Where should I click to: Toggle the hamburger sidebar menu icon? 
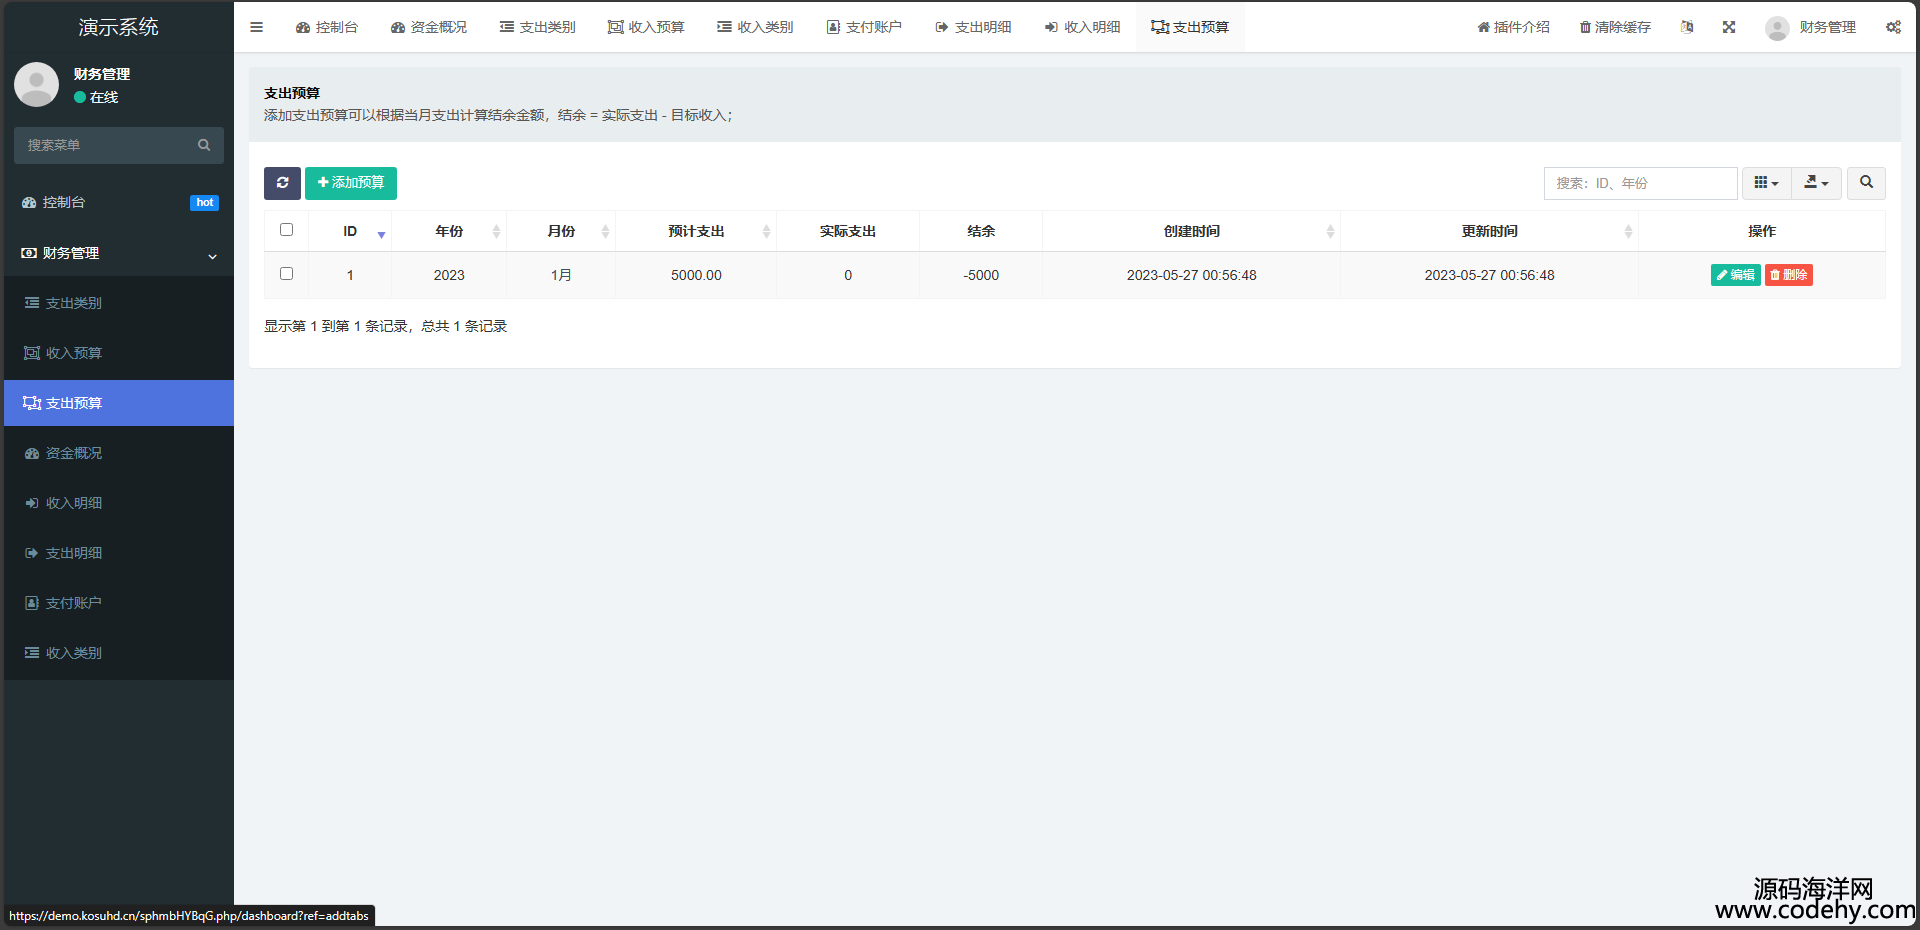click(257, 27)
